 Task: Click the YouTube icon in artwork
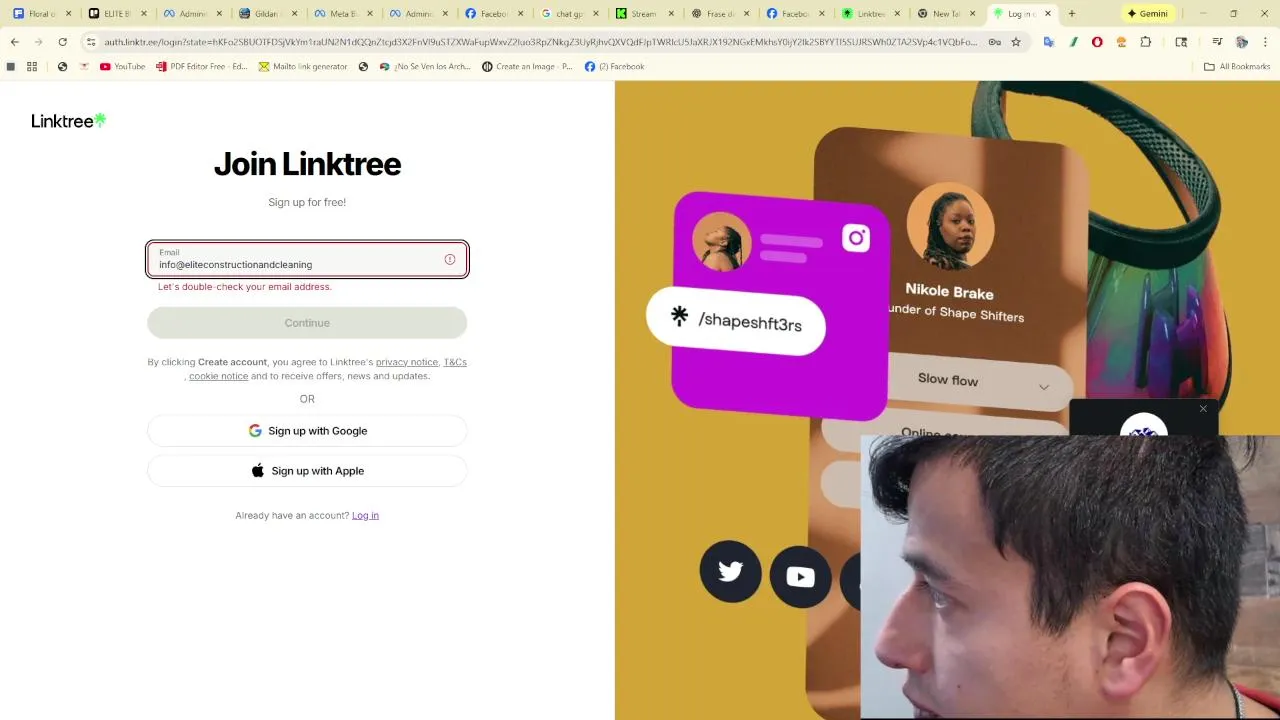(800, 577)
